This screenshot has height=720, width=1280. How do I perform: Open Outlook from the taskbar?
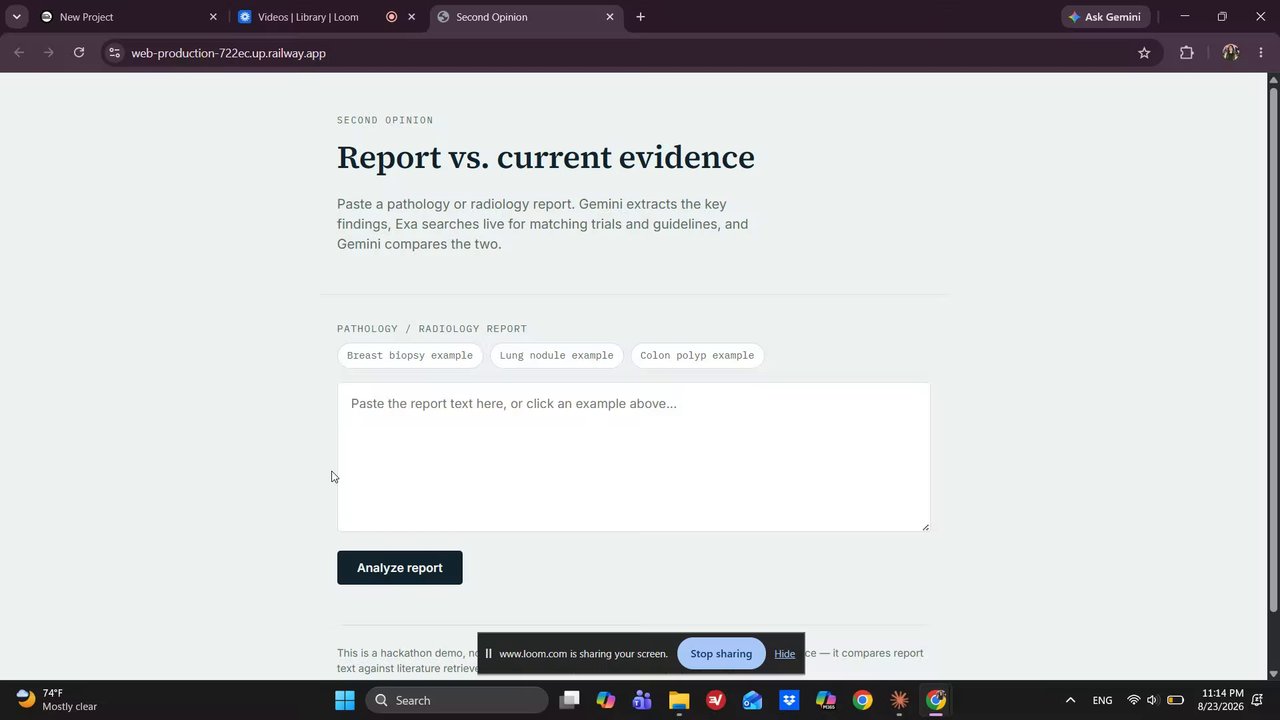[x=752, y=700]
